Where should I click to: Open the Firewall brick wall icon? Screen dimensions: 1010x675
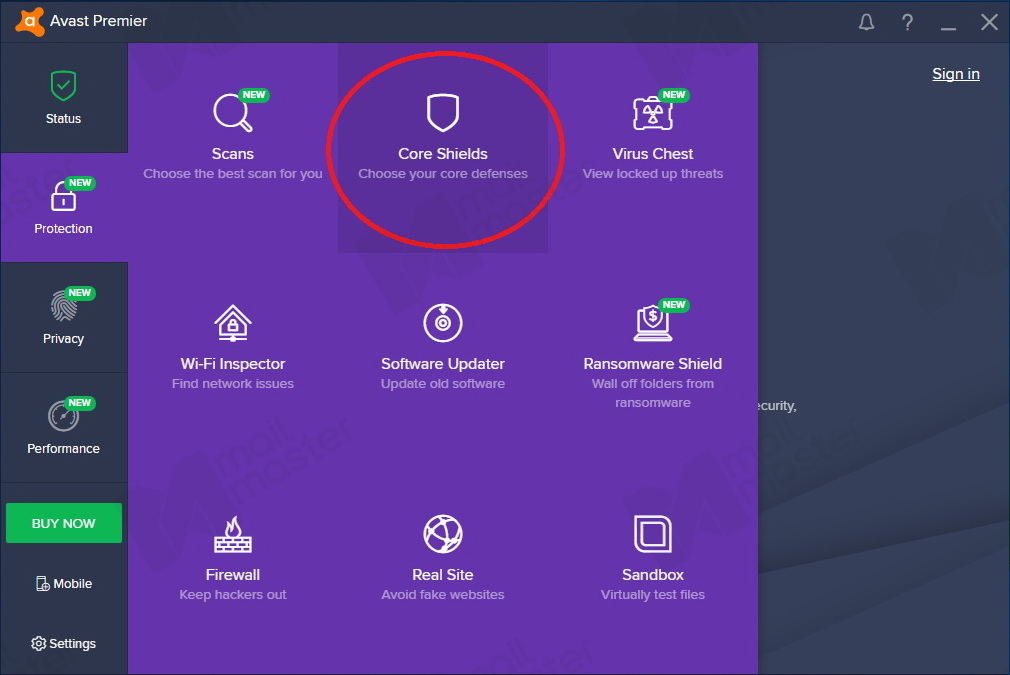click(x=233, y=534)
